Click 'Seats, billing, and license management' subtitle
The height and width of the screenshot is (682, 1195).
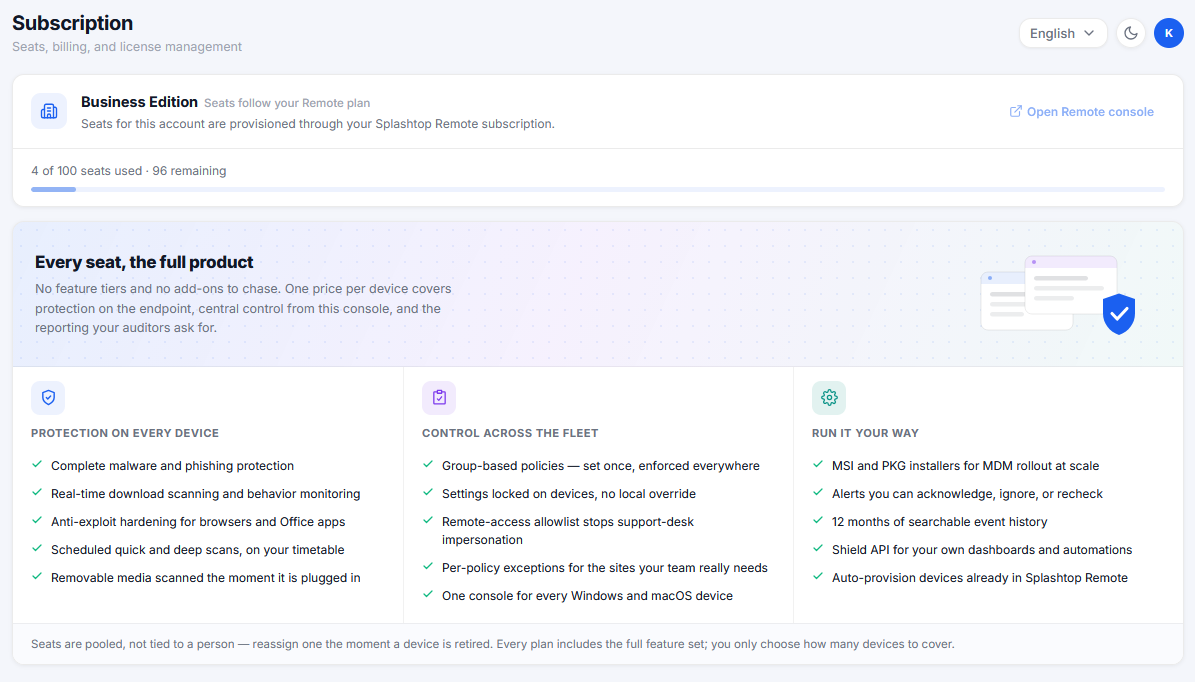pyautogui.click(x=127, y=46)
